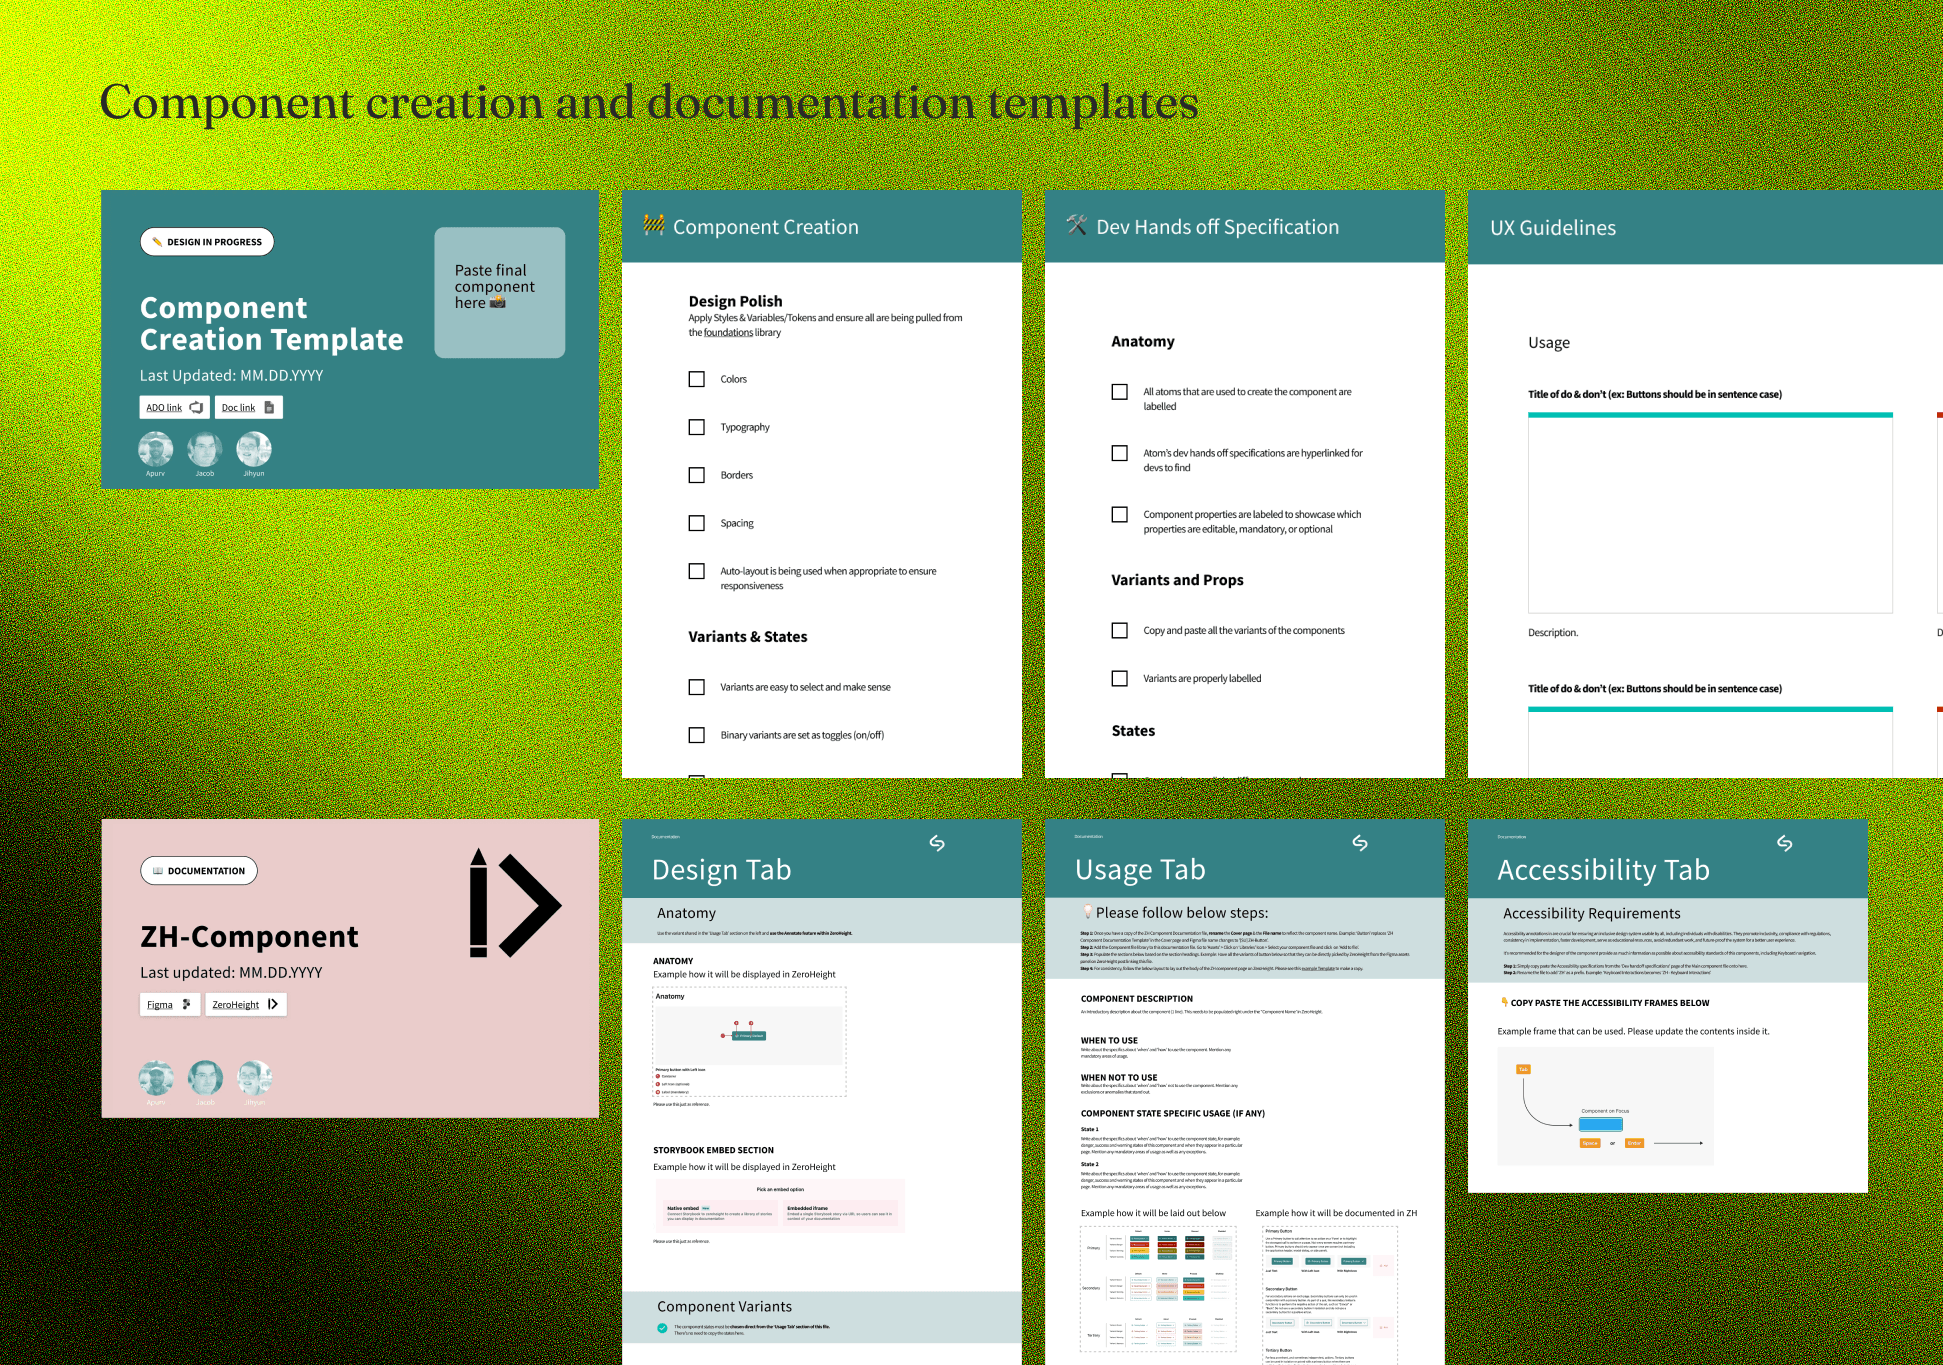Select the Anatomy example thumbnail in Design Tab
The height and width of the screenshot is (1365, 1943).
tap(749, 1041)
